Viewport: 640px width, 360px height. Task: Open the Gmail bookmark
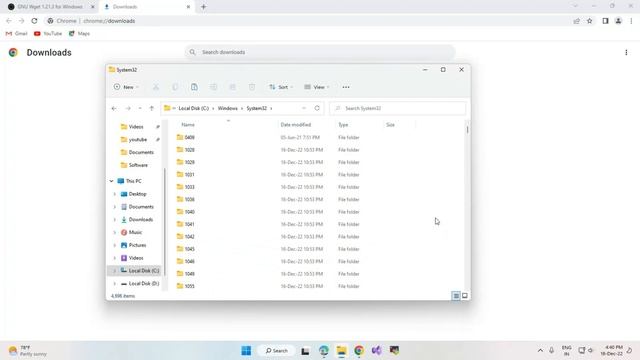[17, 33]
